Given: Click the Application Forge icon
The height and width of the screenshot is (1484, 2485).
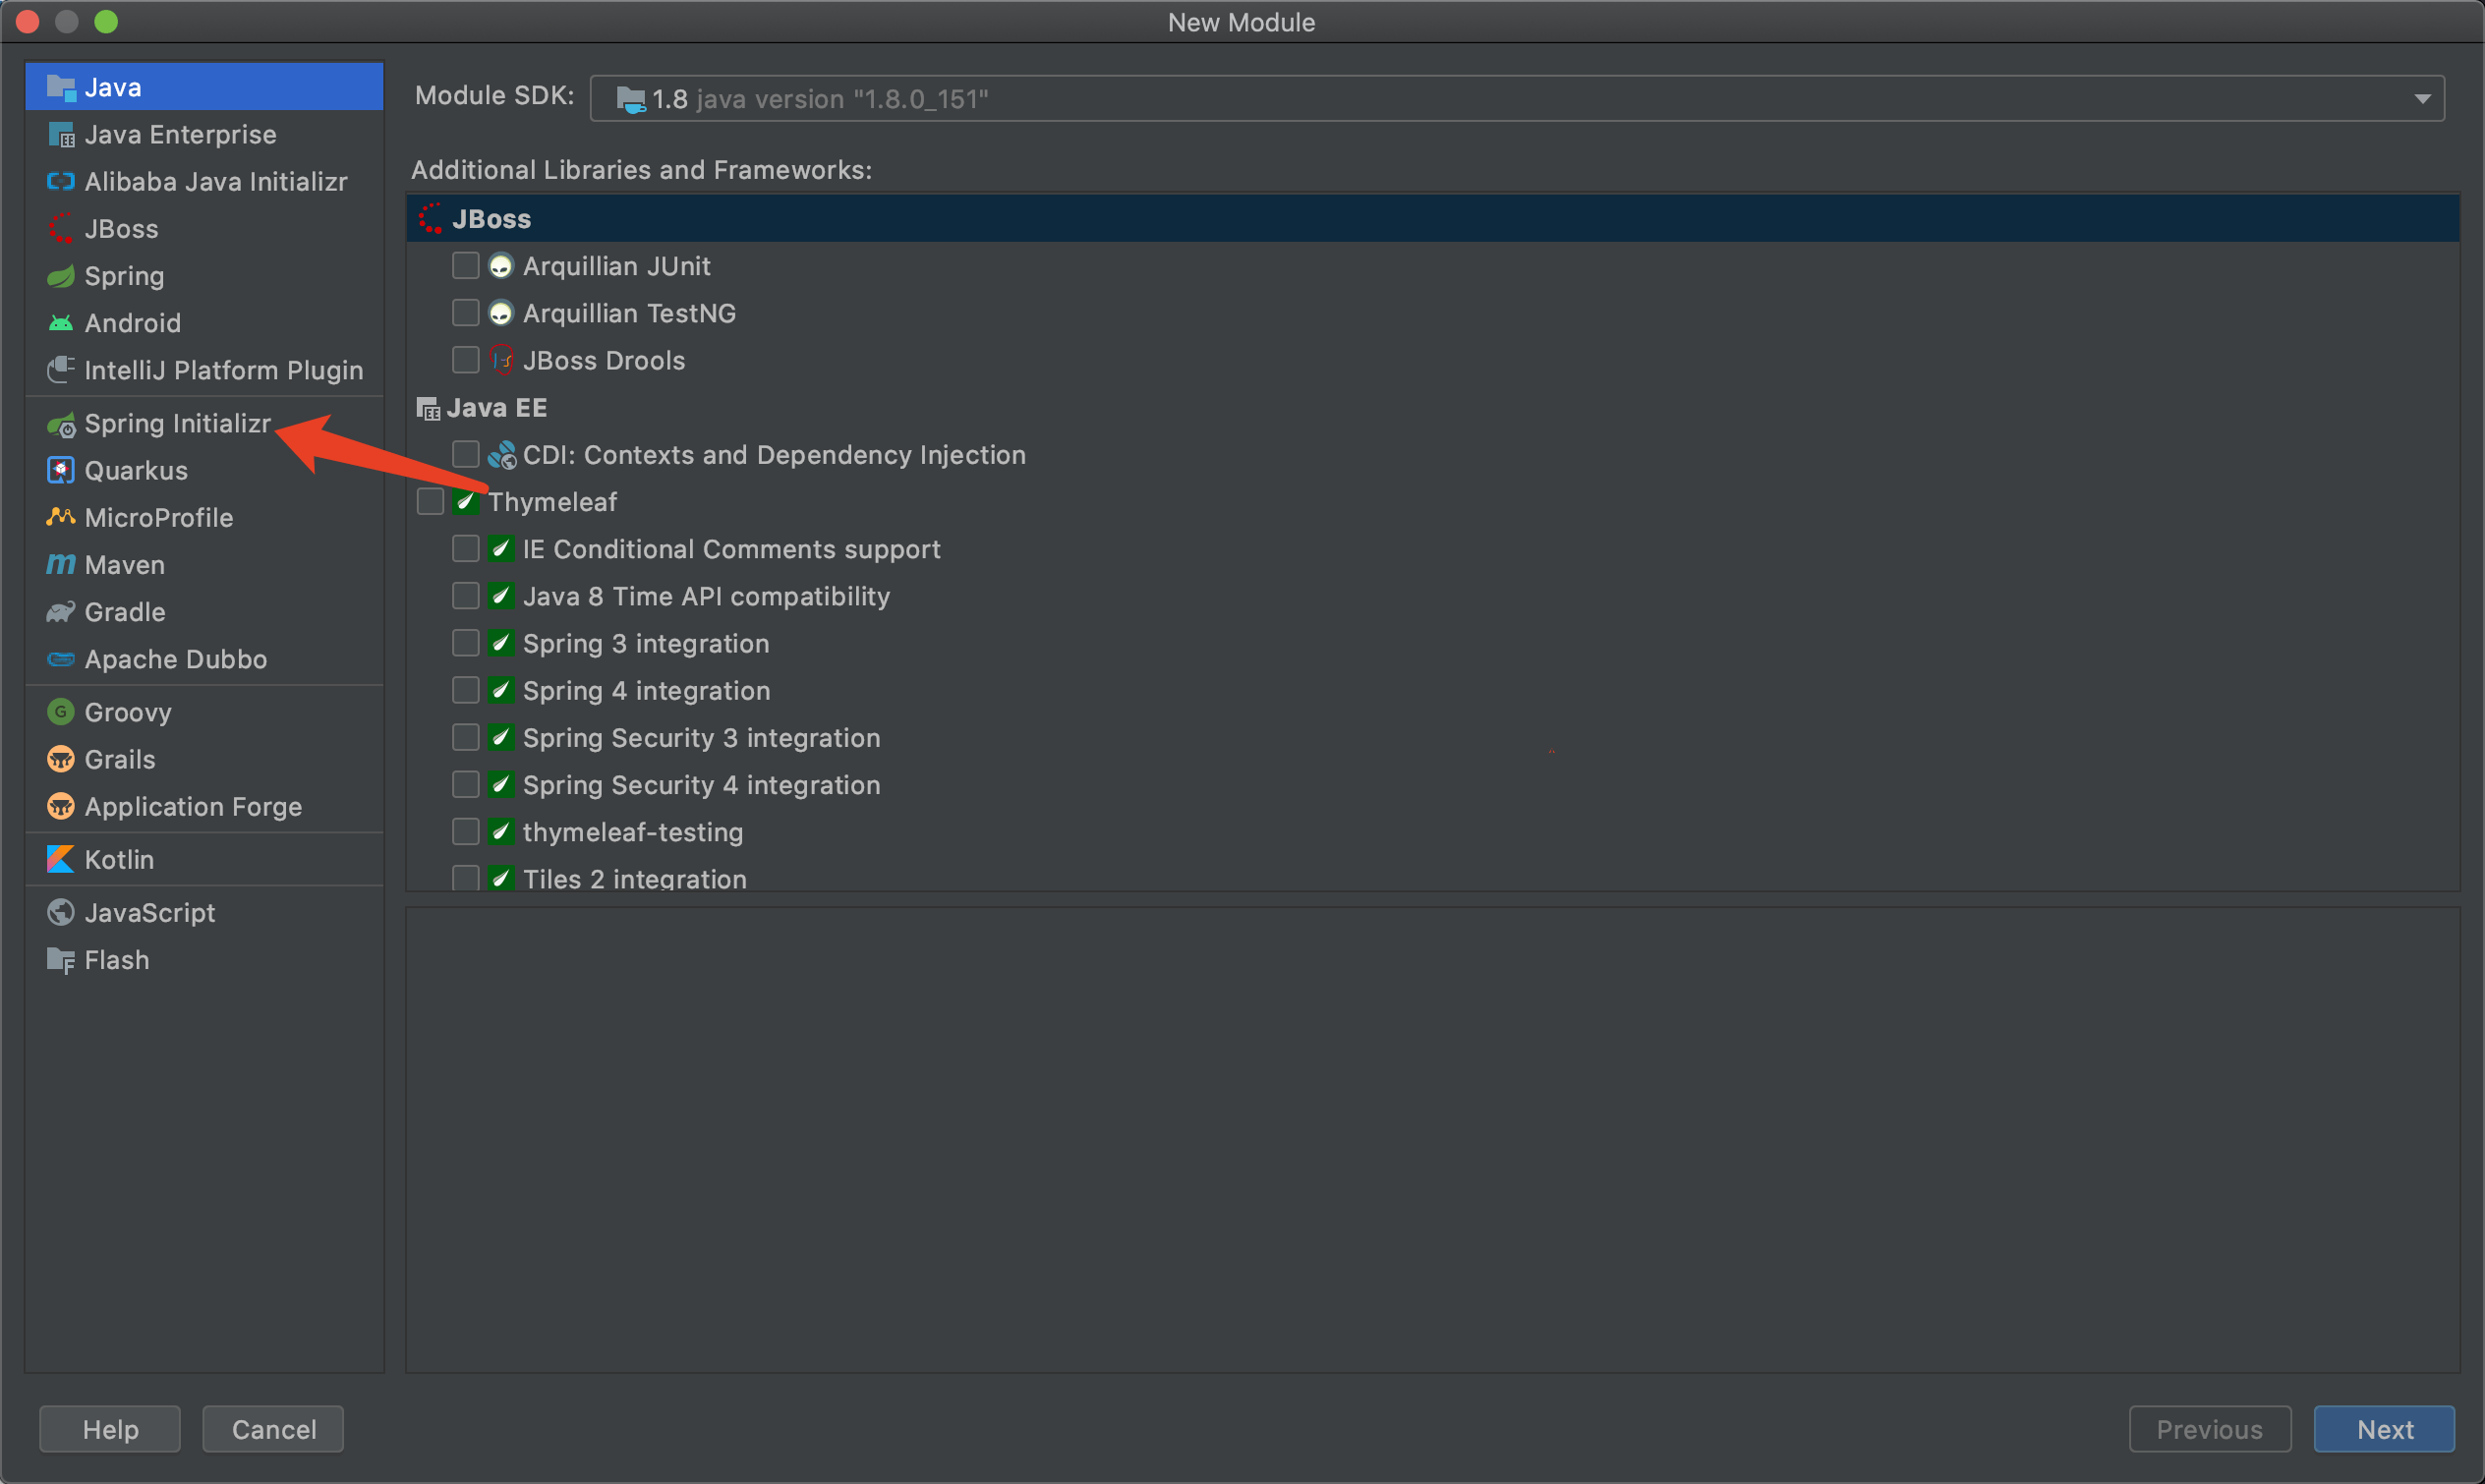Looking at the screenshot, I should tap(61, 806).
